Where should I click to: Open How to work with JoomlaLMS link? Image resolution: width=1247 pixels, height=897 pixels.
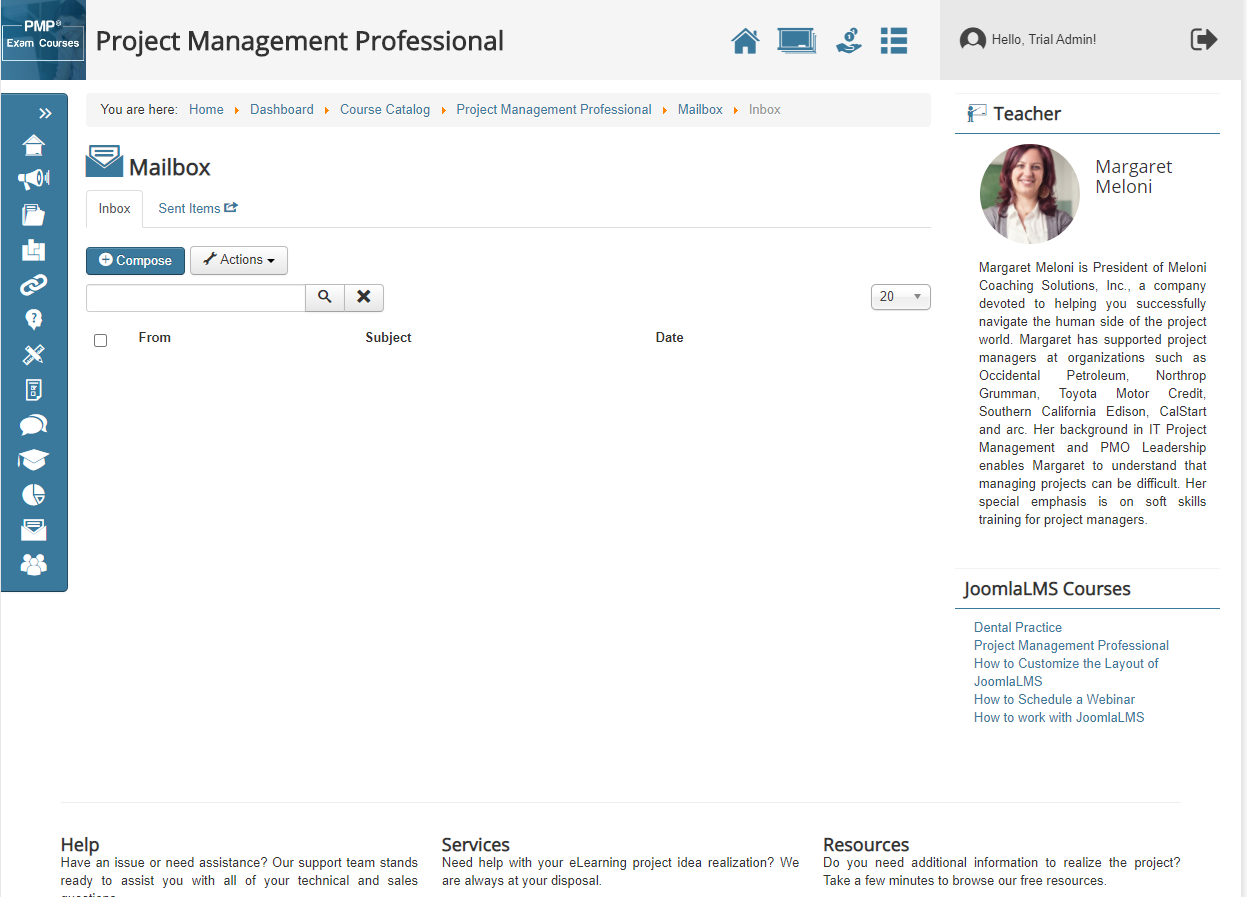(1059, 718)
